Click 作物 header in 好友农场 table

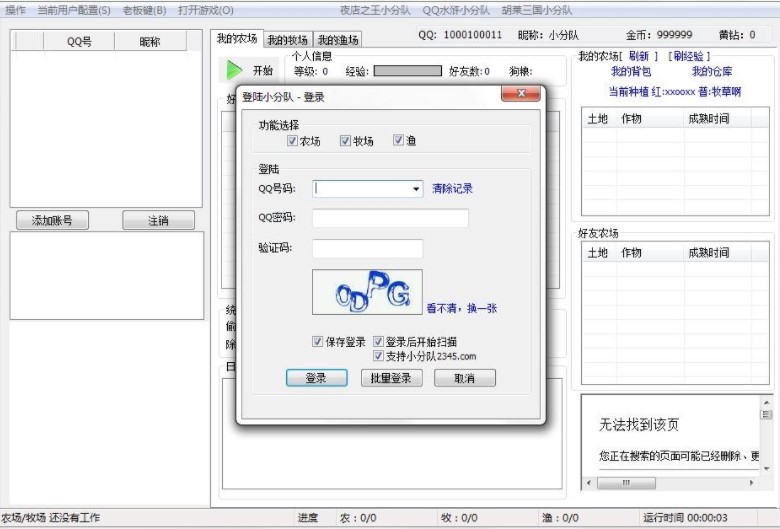tap(650, 253)
